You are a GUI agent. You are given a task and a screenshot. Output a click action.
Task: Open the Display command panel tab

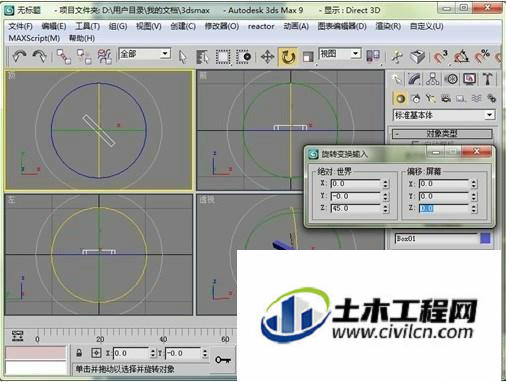tap(469, 79)
